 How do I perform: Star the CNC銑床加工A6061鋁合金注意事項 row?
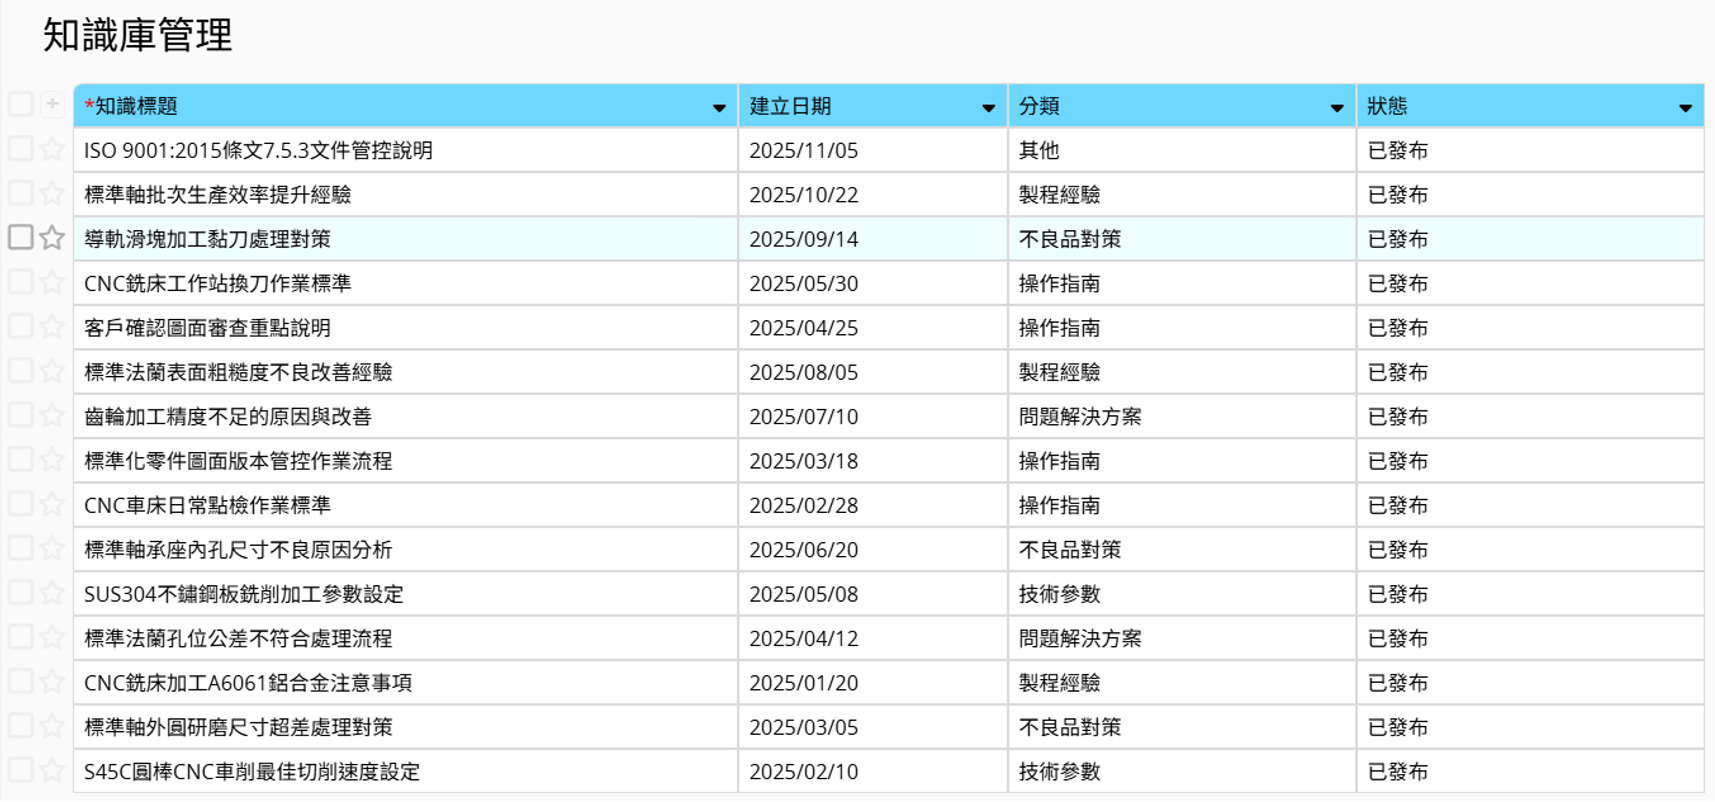pyautogui.click(x=52, y=682)
